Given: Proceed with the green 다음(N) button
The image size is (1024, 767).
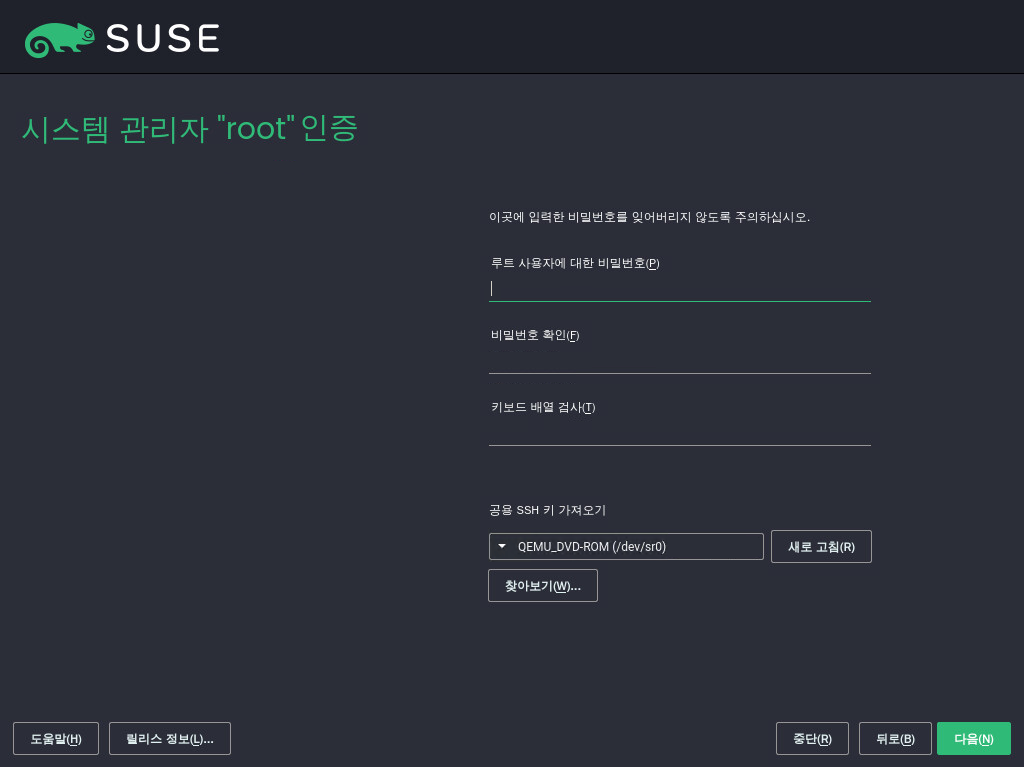Looking at the screenshot, I should coord(973,739).
